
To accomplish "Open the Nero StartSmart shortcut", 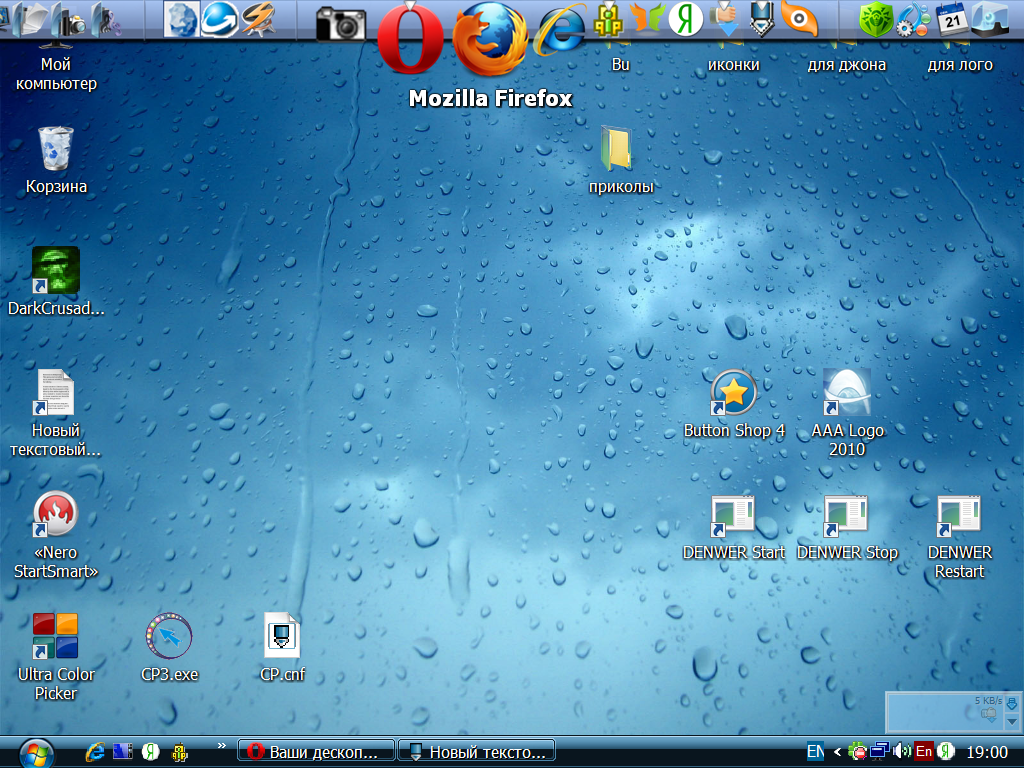I will coord(56,515).
